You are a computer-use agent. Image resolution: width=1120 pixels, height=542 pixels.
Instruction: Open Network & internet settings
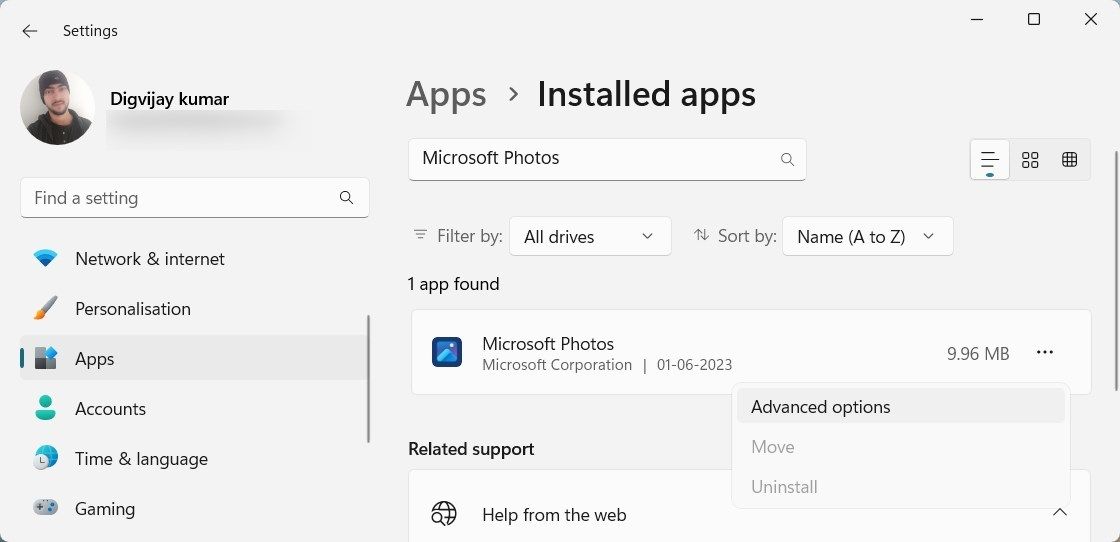[x=150, y=259]
